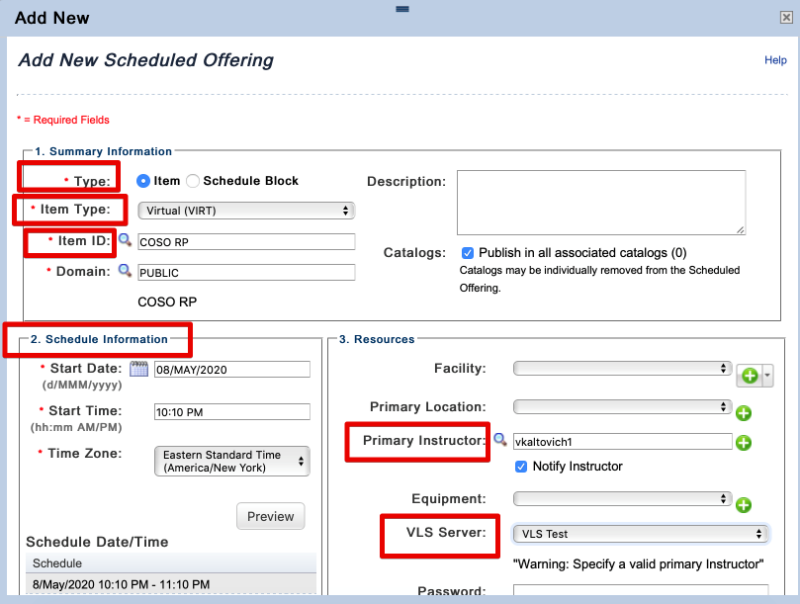Uncheck Publish in all associated catalogs
The image size is (800, 604).
468,253
